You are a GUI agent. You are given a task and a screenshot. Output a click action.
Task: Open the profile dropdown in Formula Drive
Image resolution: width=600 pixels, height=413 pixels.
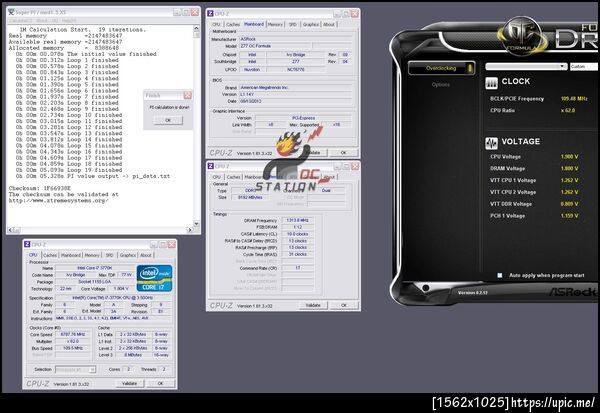pyautogui.click(x=526, y=67)
